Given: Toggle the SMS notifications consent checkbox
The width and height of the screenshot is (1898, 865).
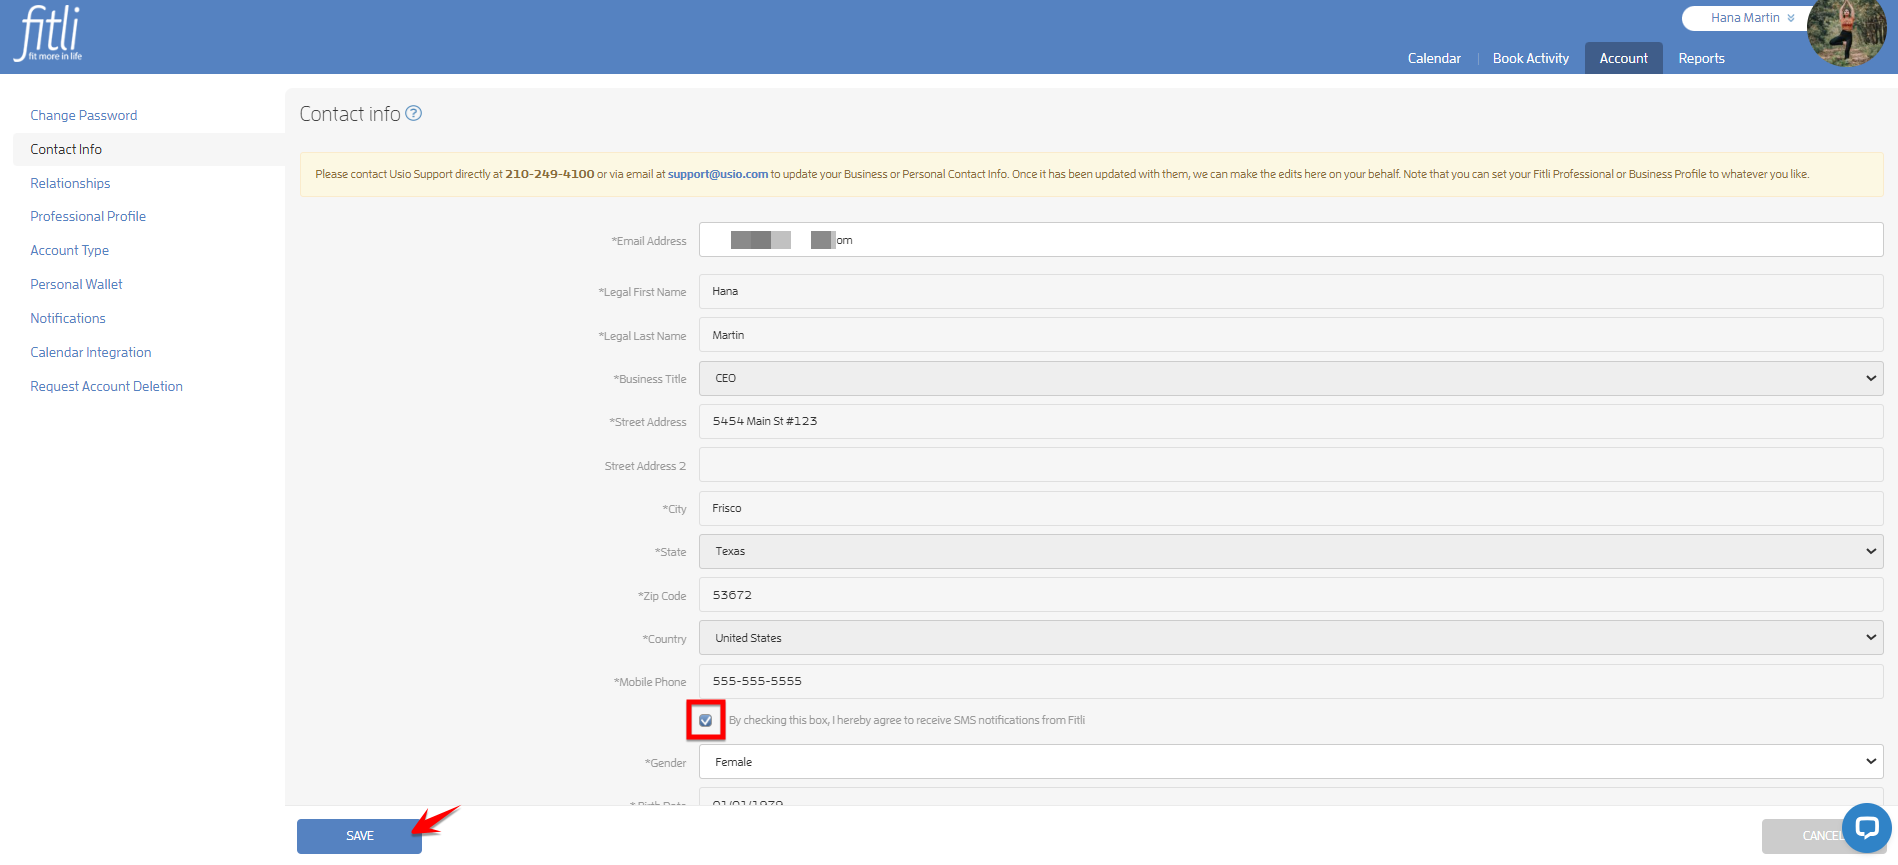Looking at the screenshot, I should coord(706,720).
